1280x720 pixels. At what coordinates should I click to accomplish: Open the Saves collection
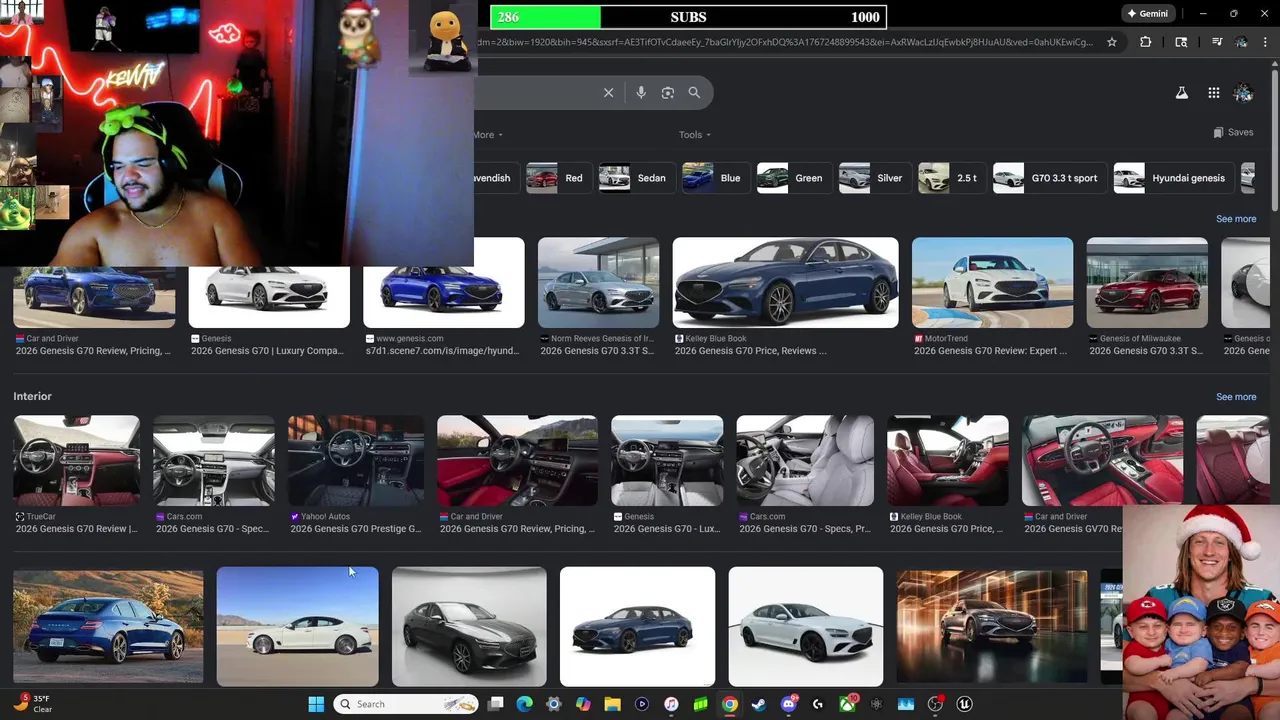(1233, 132)
